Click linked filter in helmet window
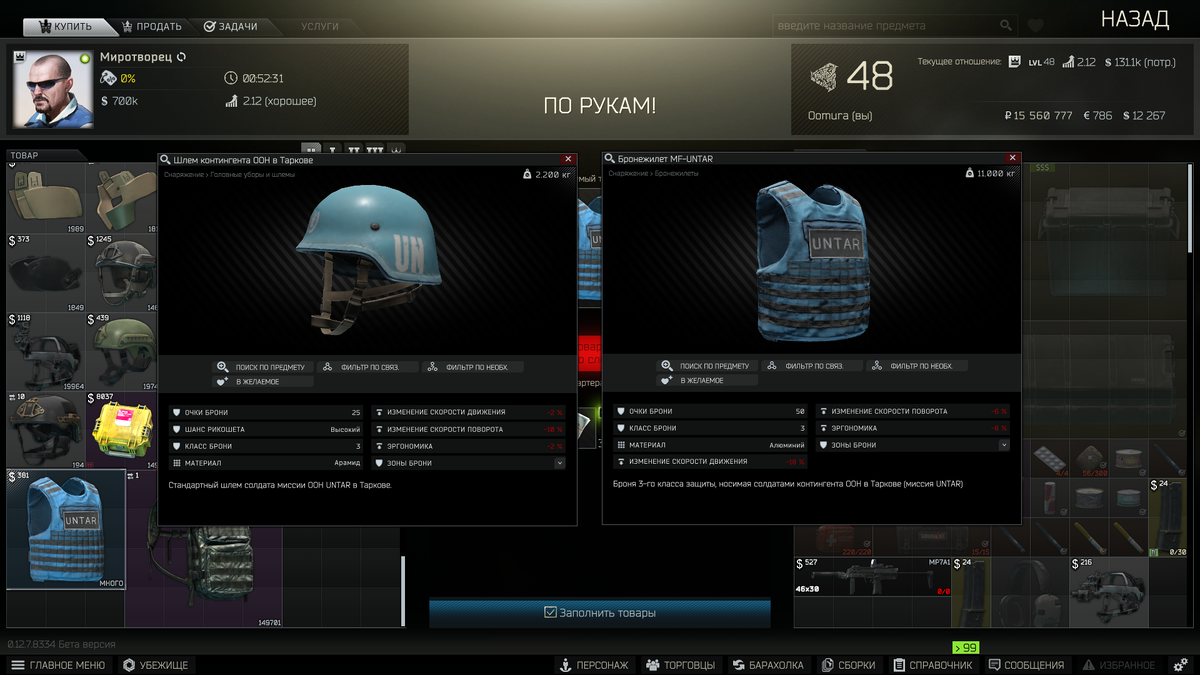Image resolution: width=1200 pixels, height=675 pixels. pyautogui.click(x=367, y=367)
